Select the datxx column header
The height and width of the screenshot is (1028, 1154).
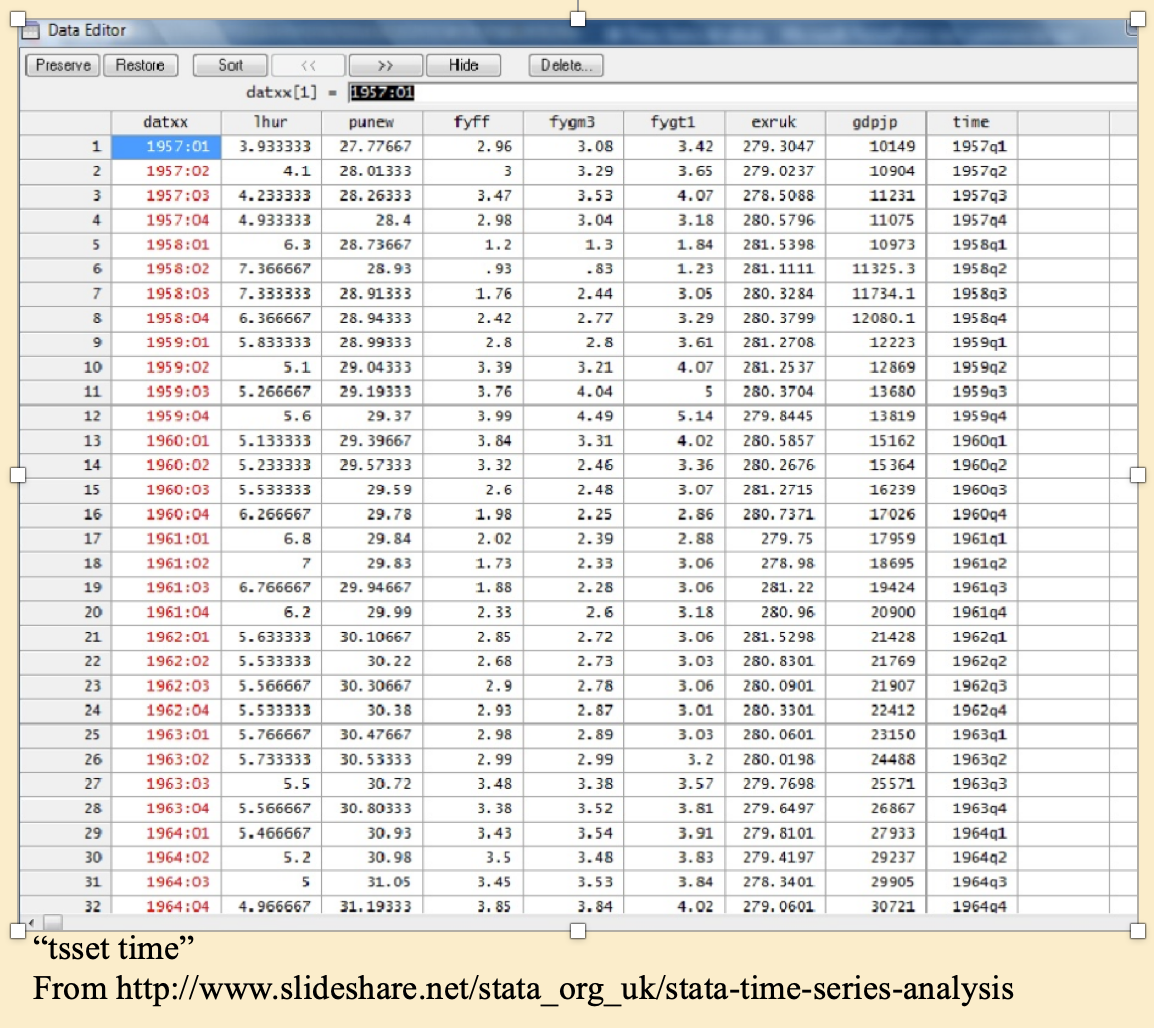coord(165,122)
